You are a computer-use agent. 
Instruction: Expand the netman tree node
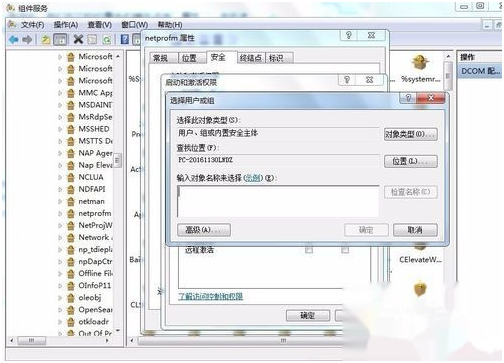[60, 201]
